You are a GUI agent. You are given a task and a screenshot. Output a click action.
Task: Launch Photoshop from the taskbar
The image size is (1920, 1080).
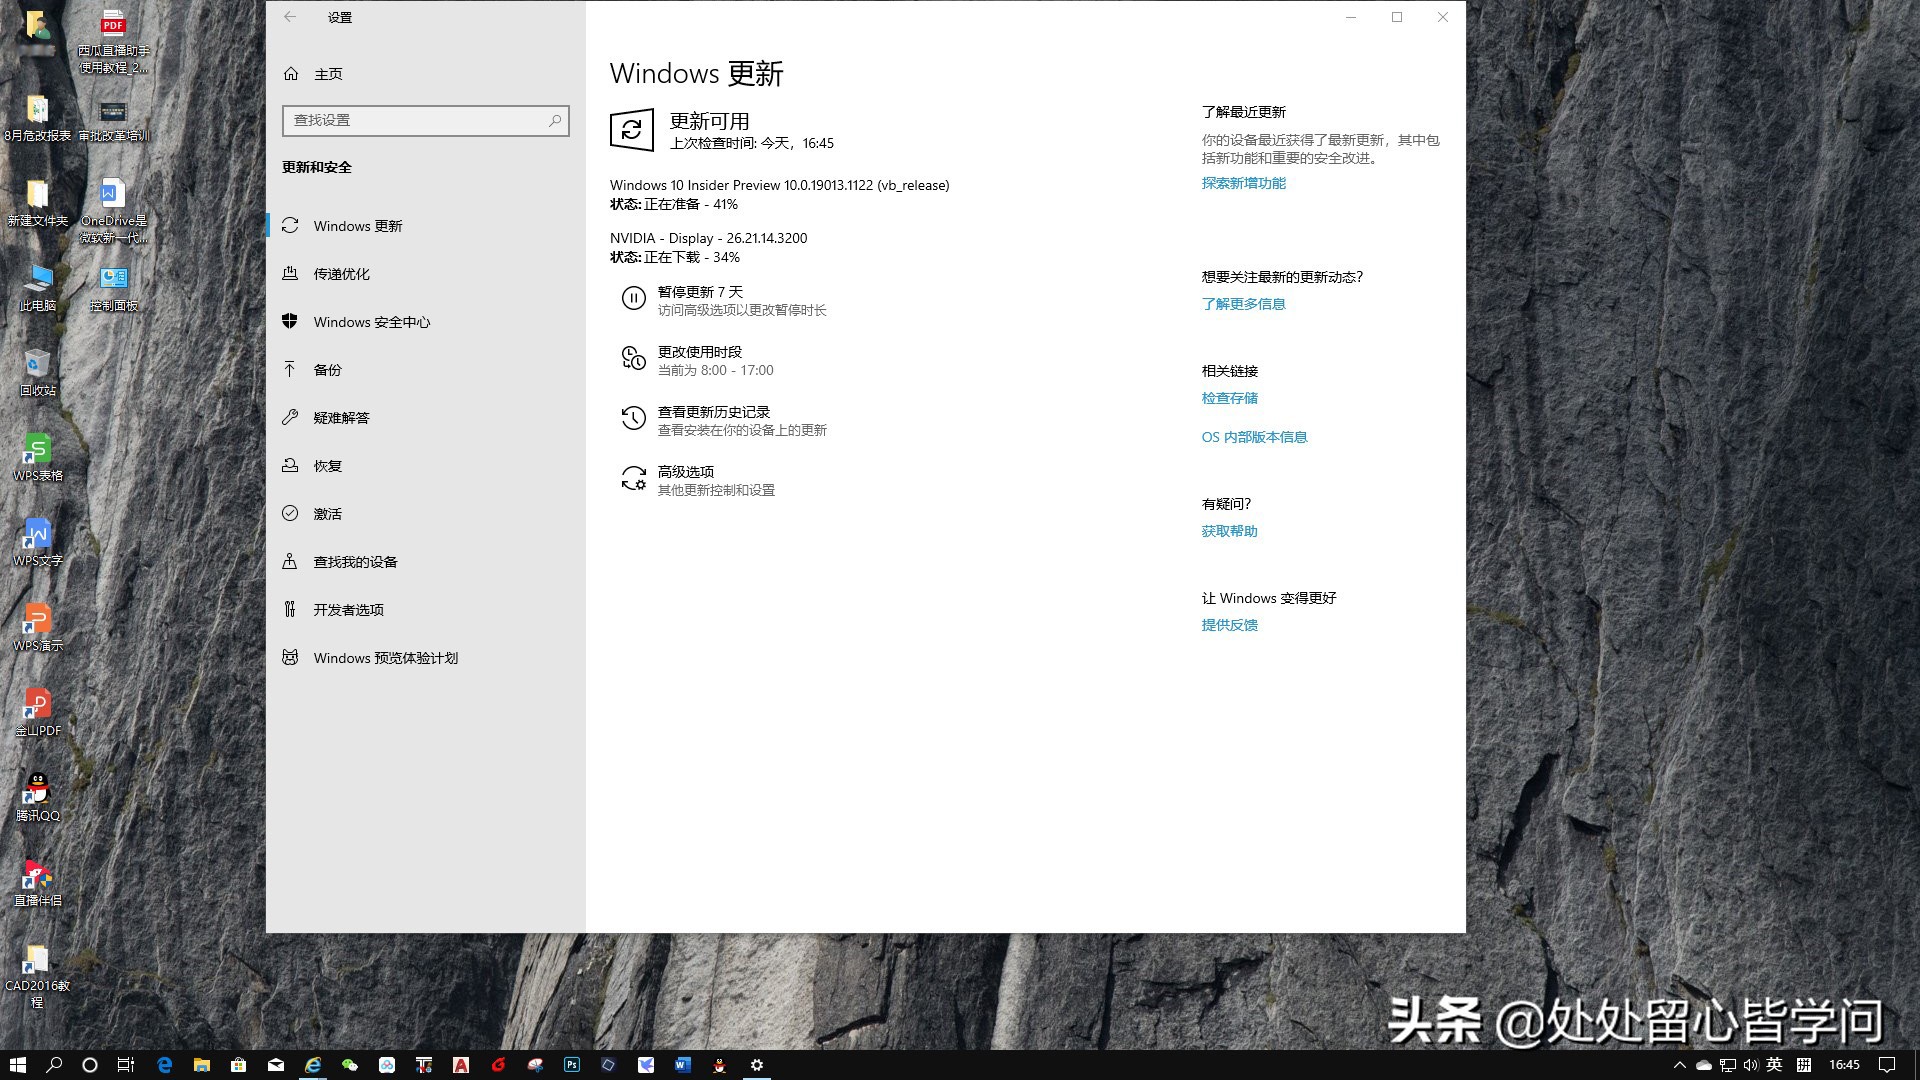coord(571,1065)
